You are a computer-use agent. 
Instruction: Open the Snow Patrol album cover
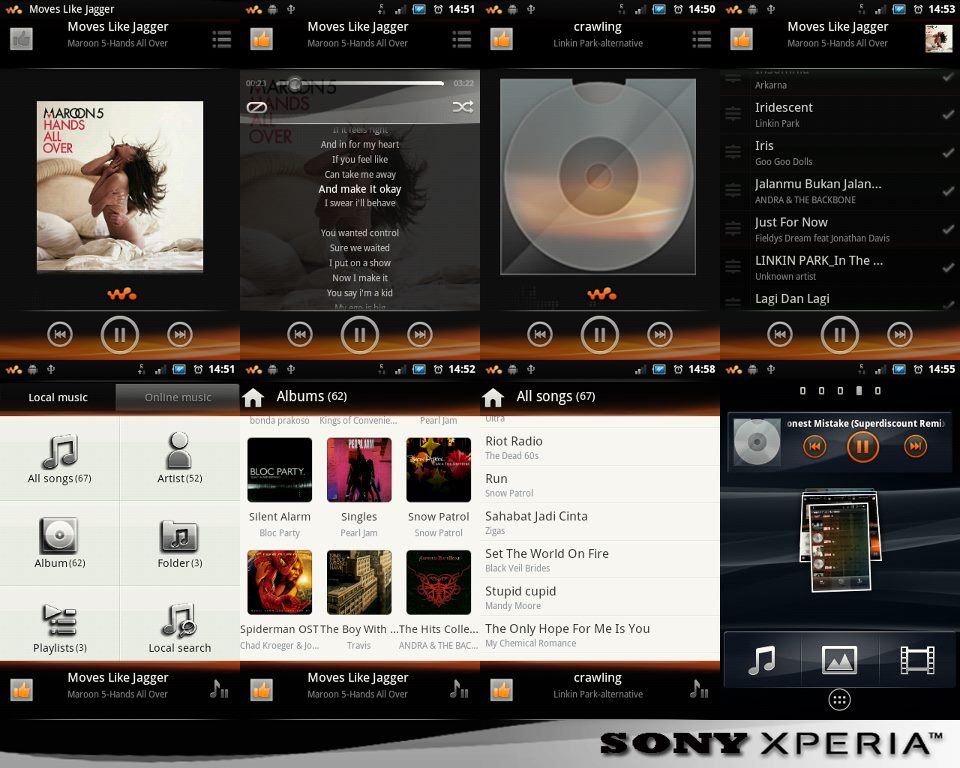438,470
